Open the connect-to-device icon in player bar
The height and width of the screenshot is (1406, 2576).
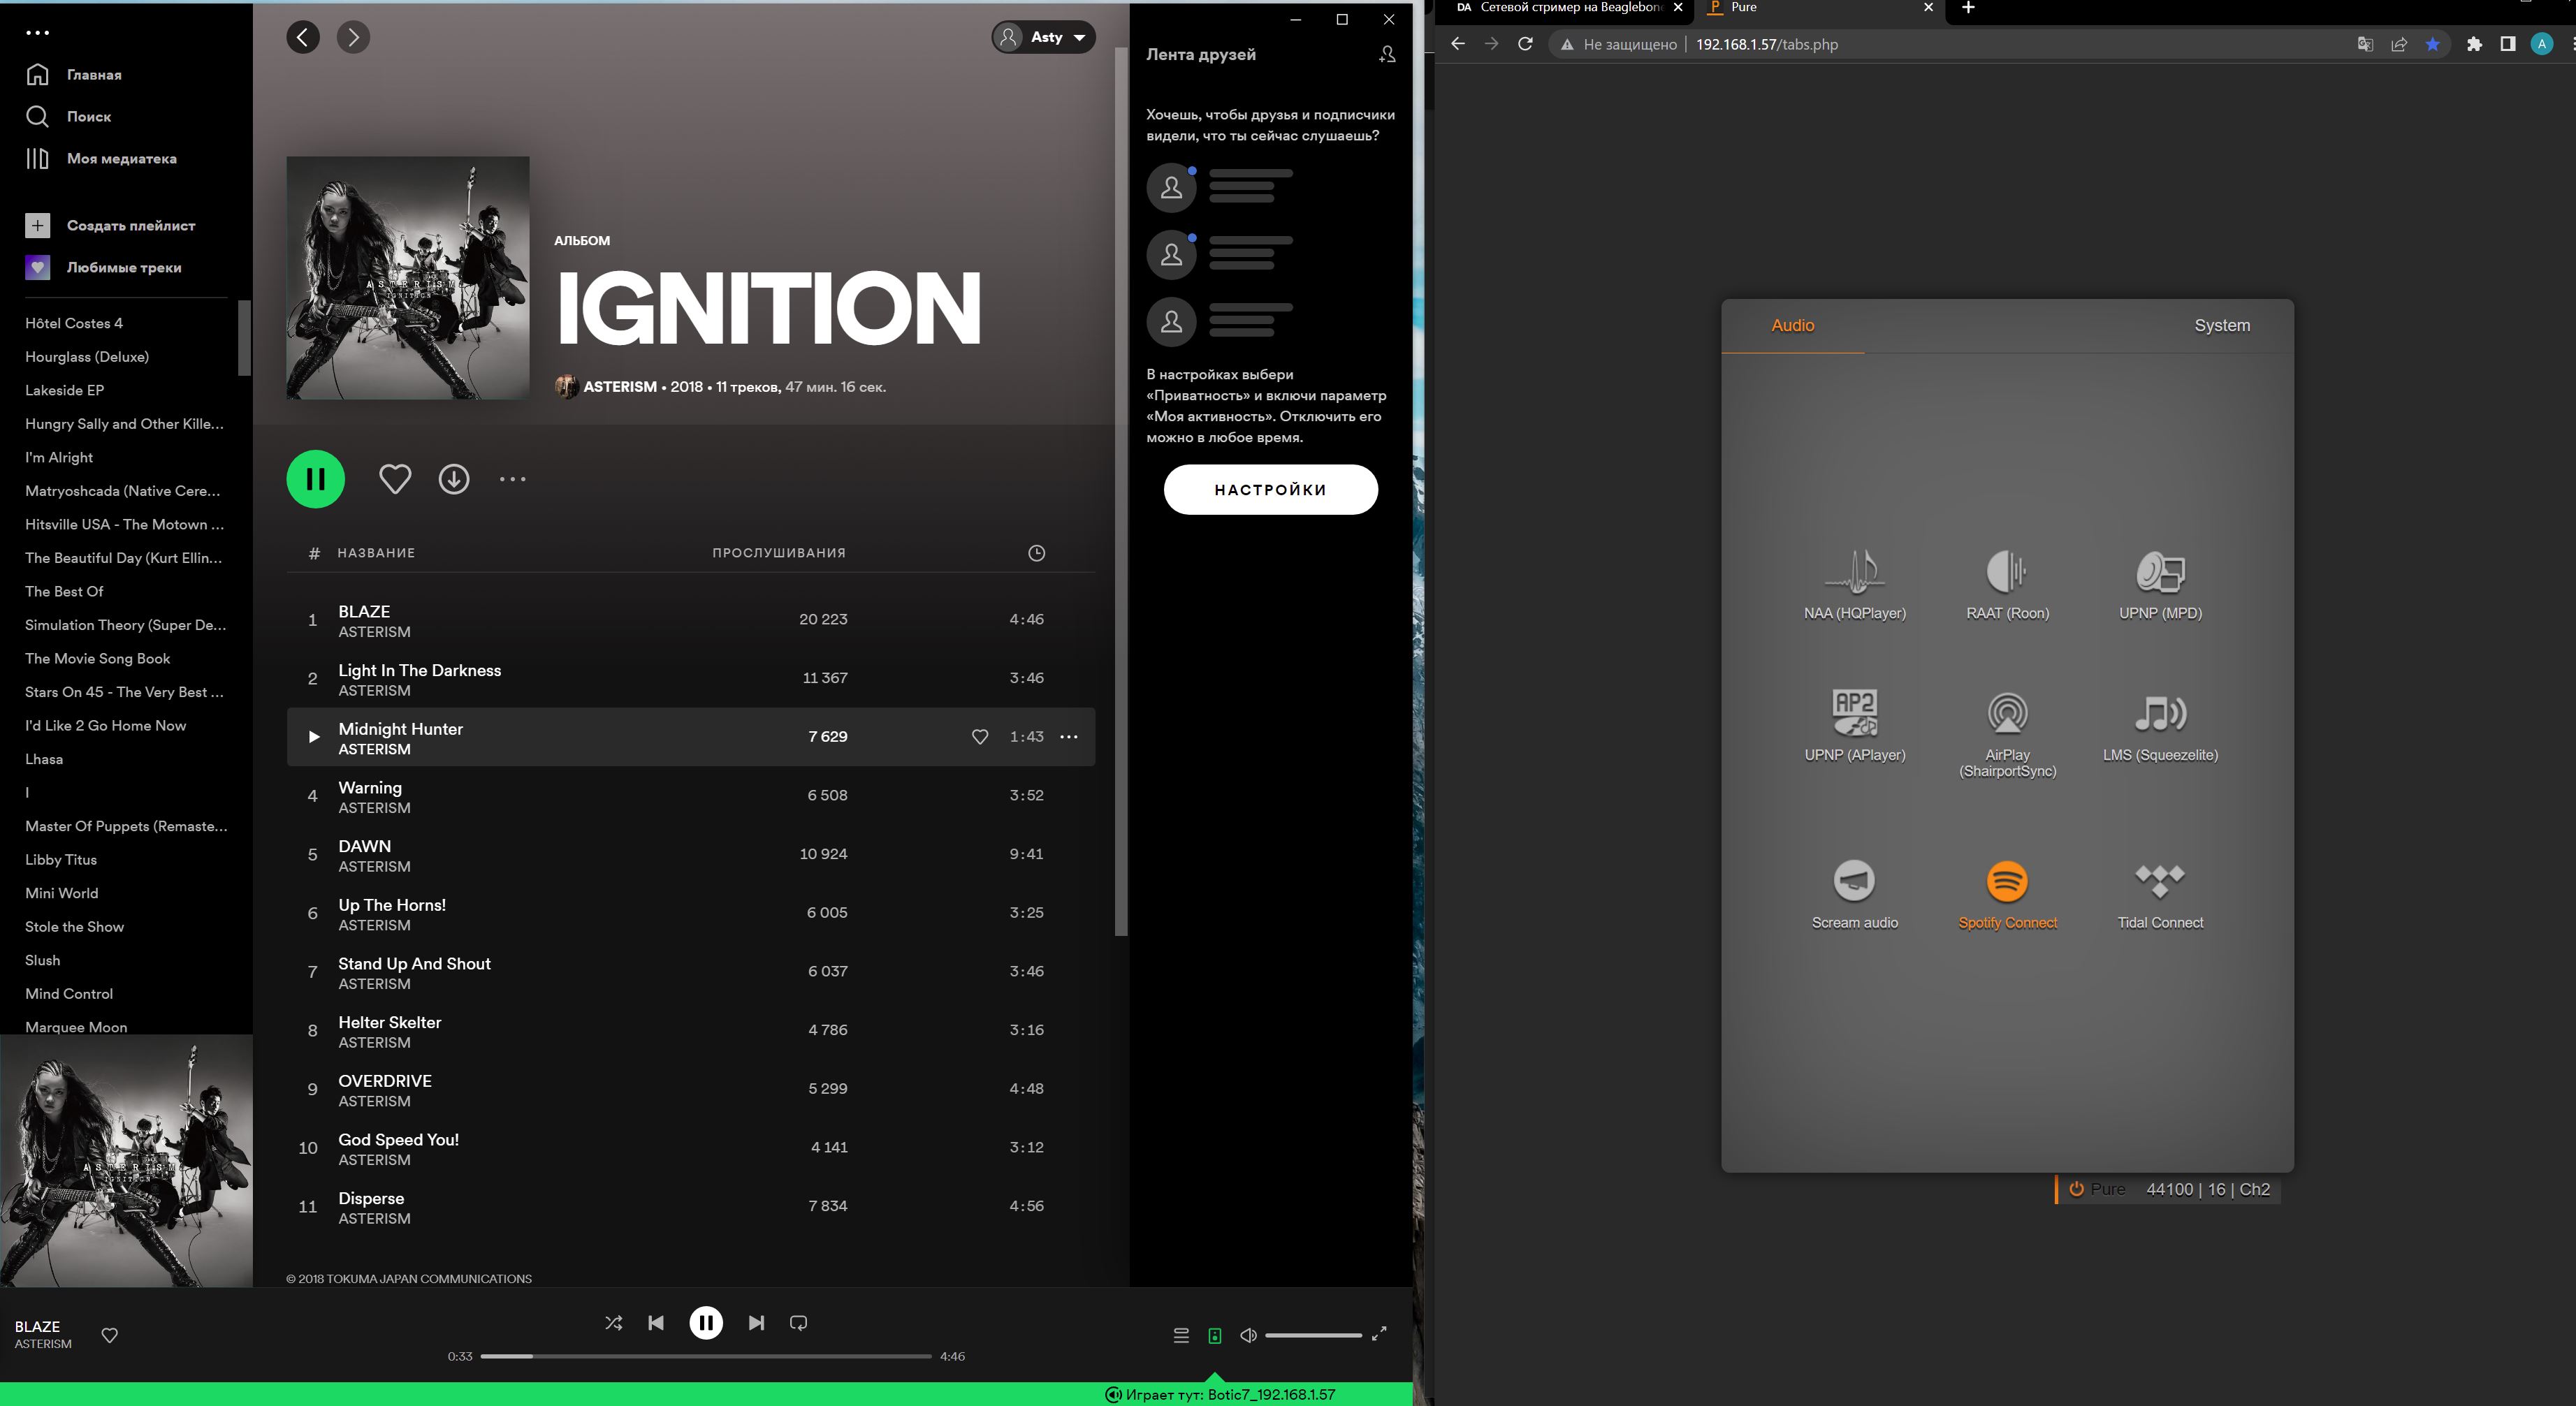coord(1214,1335)
